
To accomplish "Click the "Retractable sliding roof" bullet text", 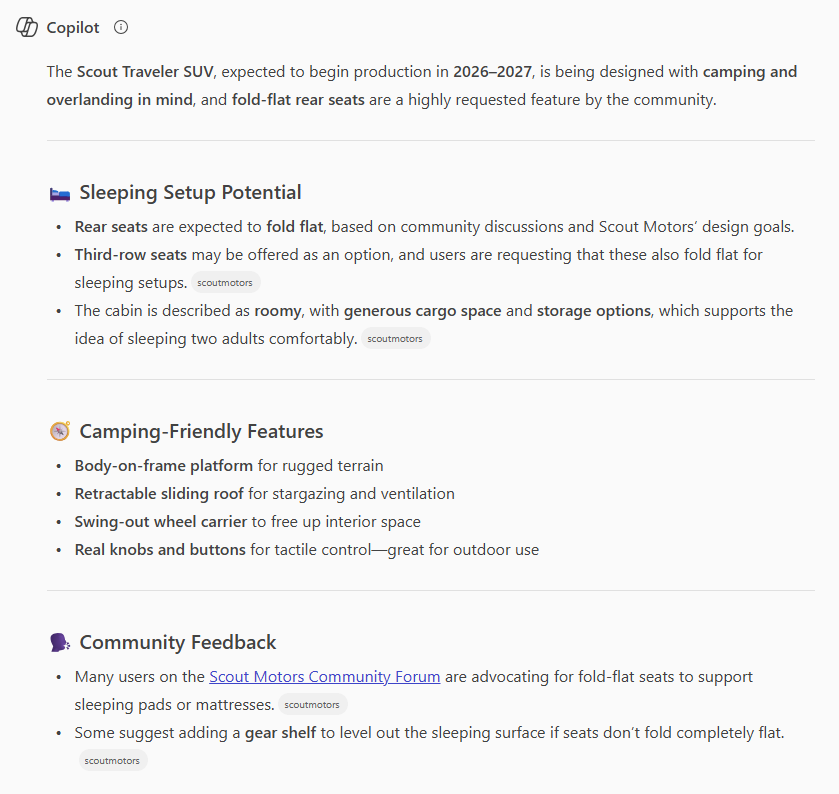I will 159,494.
